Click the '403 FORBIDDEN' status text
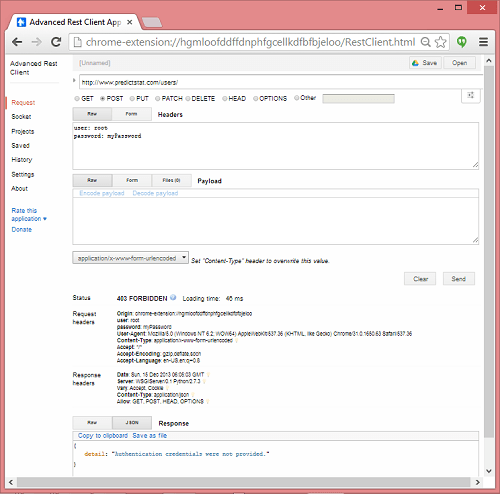500x494 pixels. (142, 298)
